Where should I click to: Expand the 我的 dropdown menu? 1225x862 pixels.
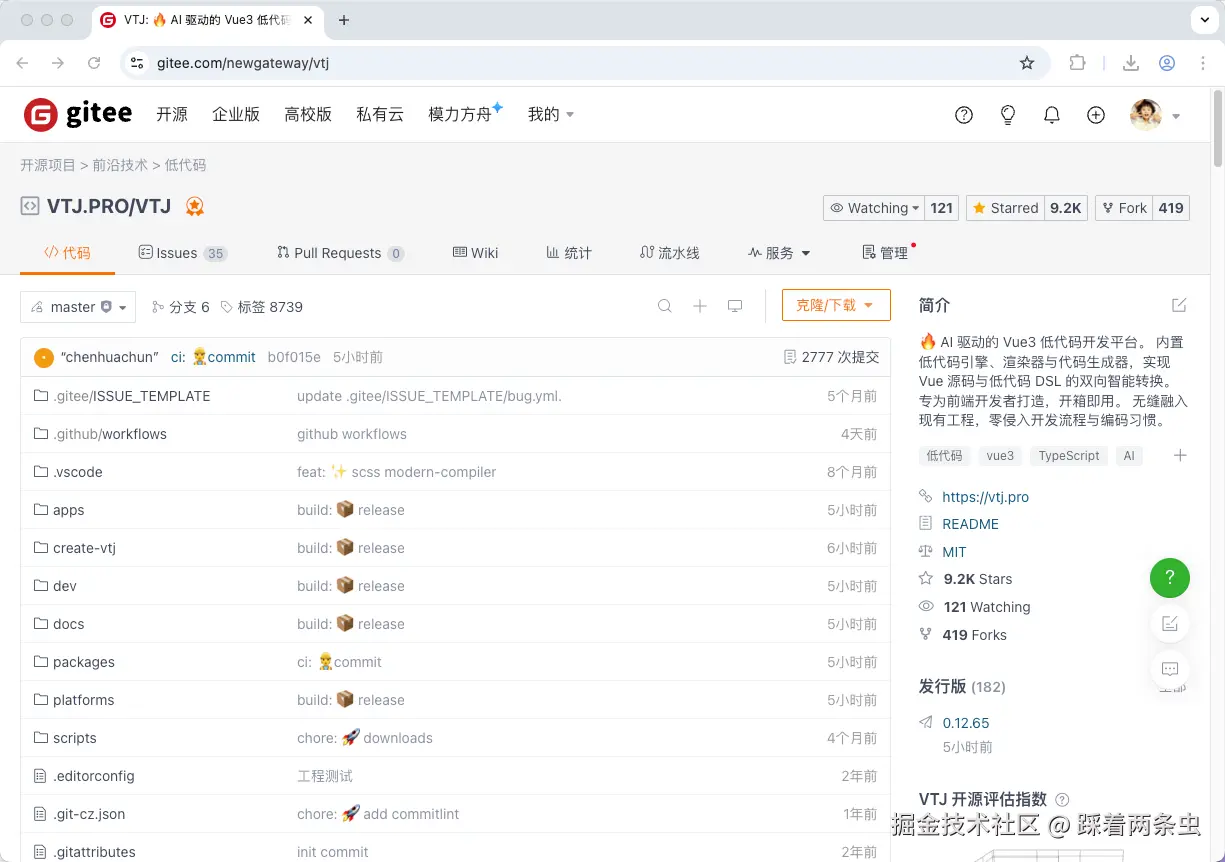click(551, 115)
